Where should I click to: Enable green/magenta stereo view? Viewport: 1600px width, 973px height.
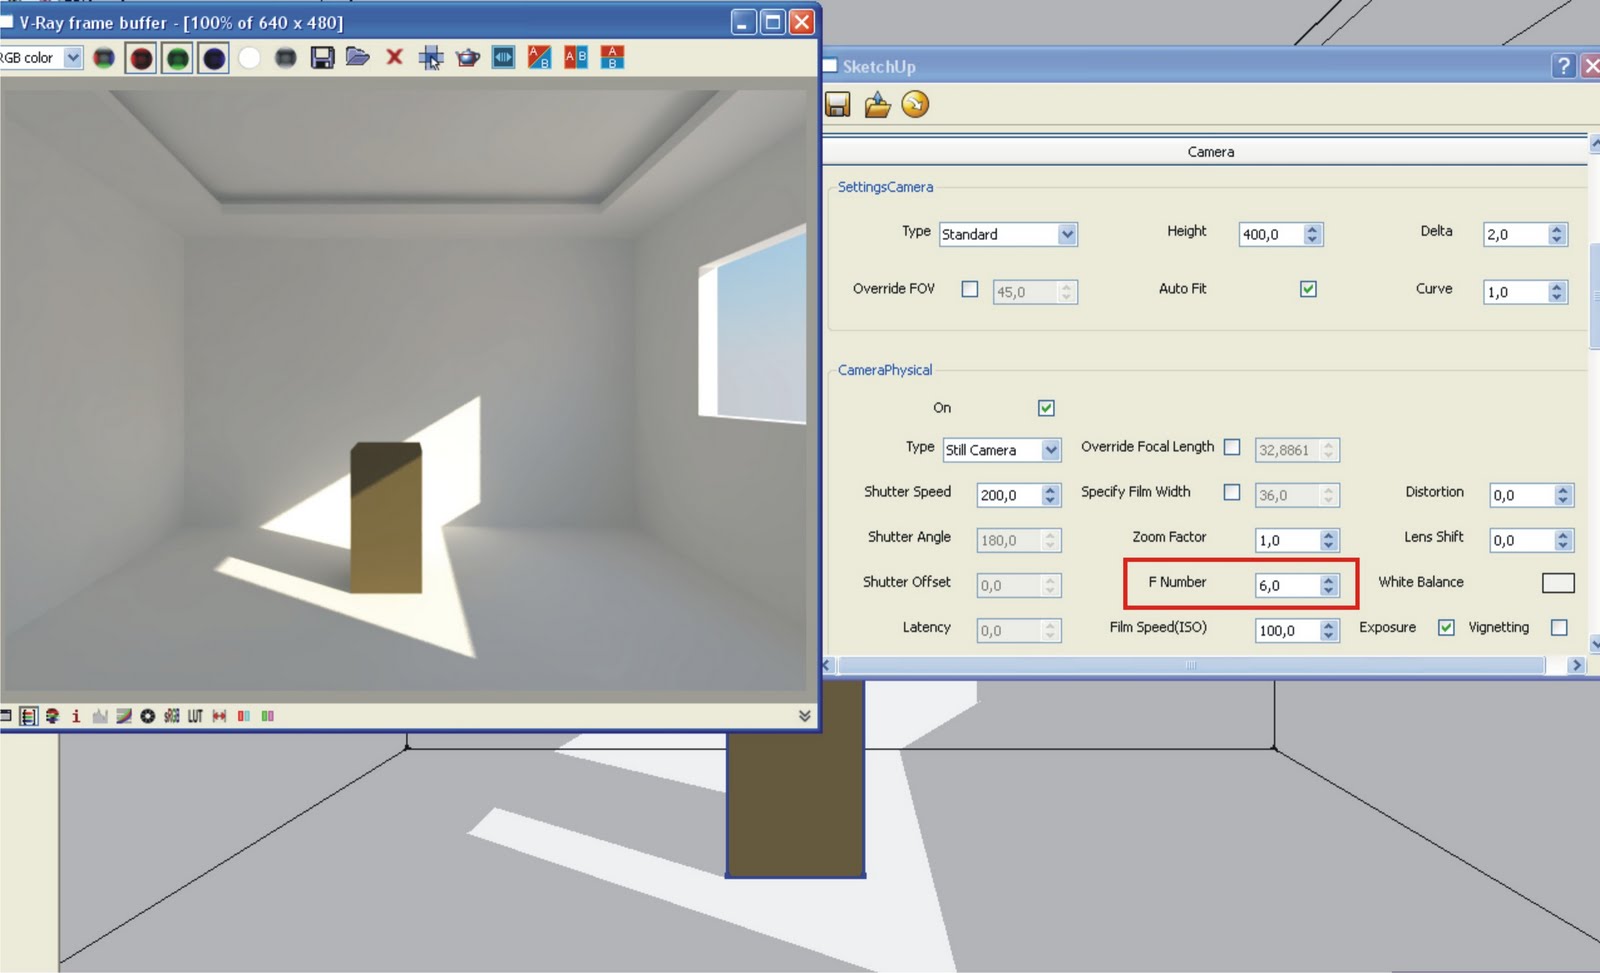267,716
